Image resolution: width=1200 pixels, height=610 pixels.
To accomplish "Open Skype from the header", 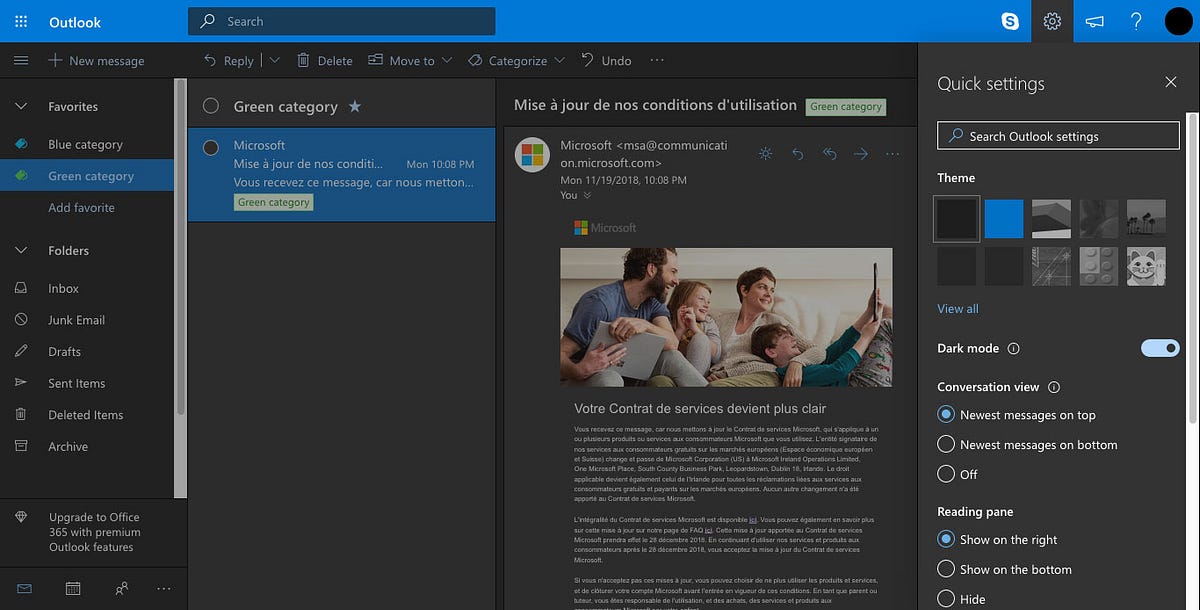I will [1011, 21].
